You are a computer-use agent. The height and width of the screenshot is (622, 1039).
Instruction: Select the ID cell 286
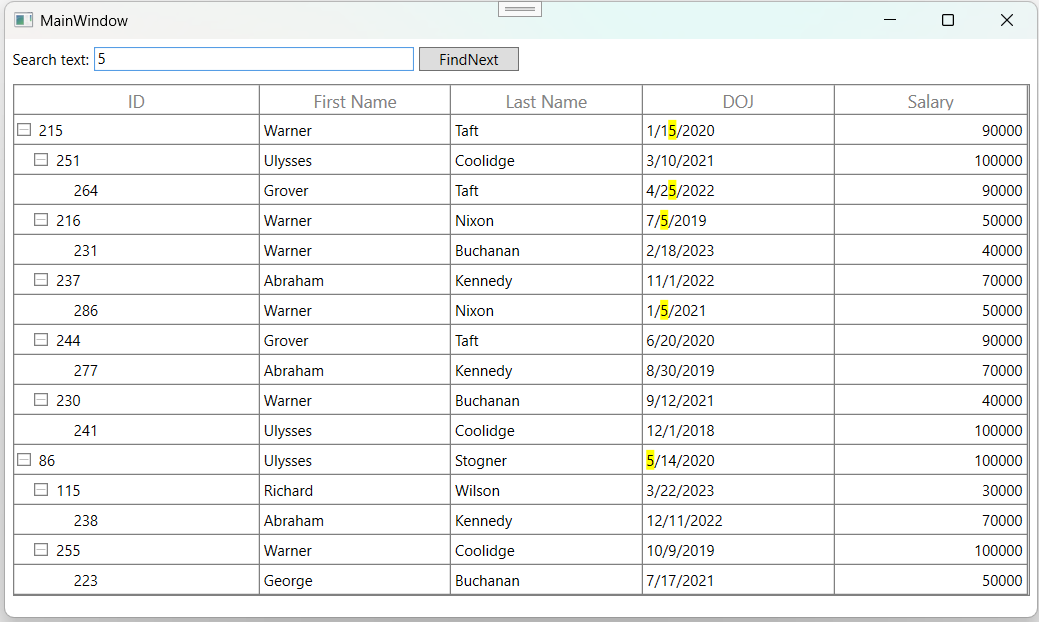click(x=137, y=310)
